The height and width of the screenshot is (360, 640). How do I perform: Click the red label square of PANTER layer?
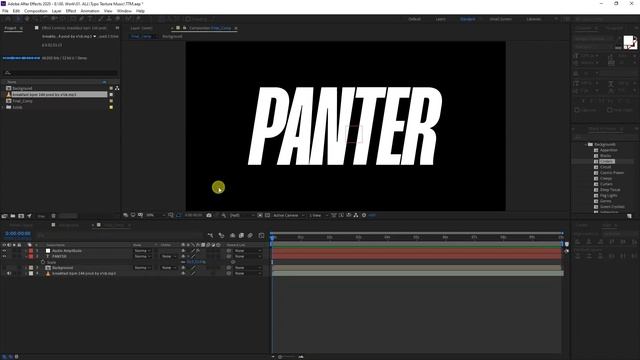[x=31, y=256]
